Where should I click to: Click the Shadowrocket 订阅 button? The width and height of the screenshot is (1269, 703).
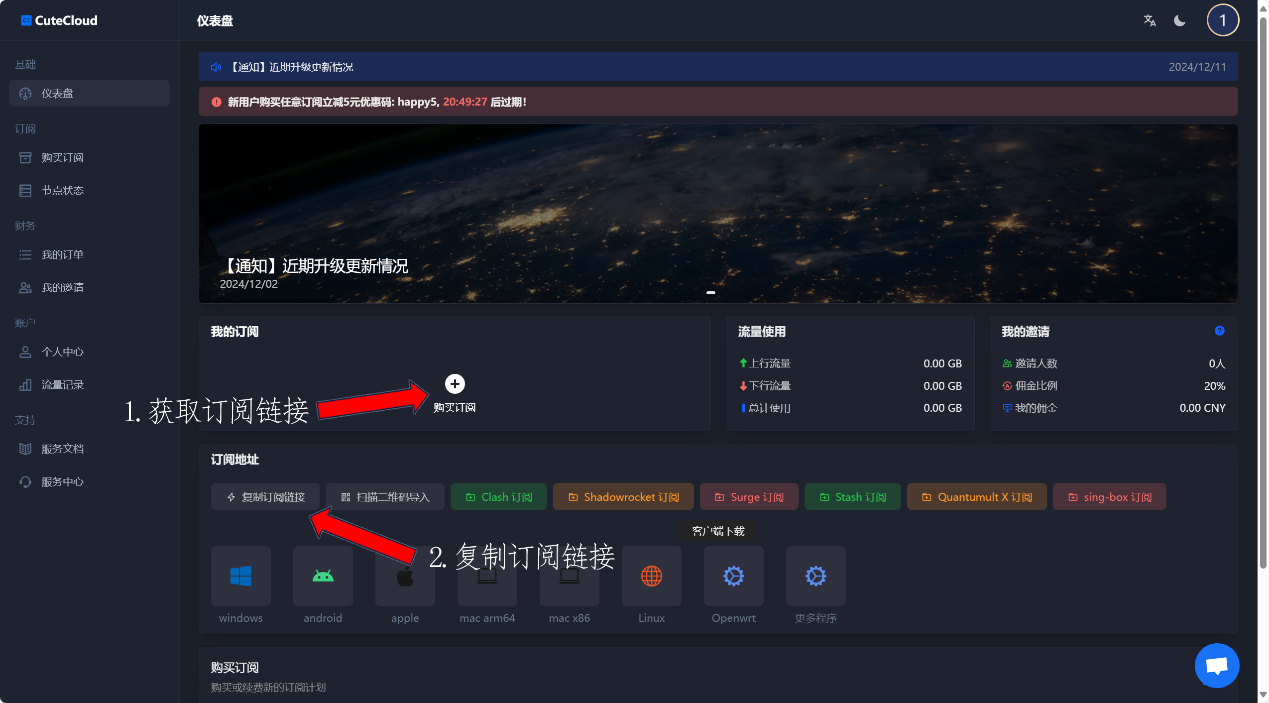[623, 496]
